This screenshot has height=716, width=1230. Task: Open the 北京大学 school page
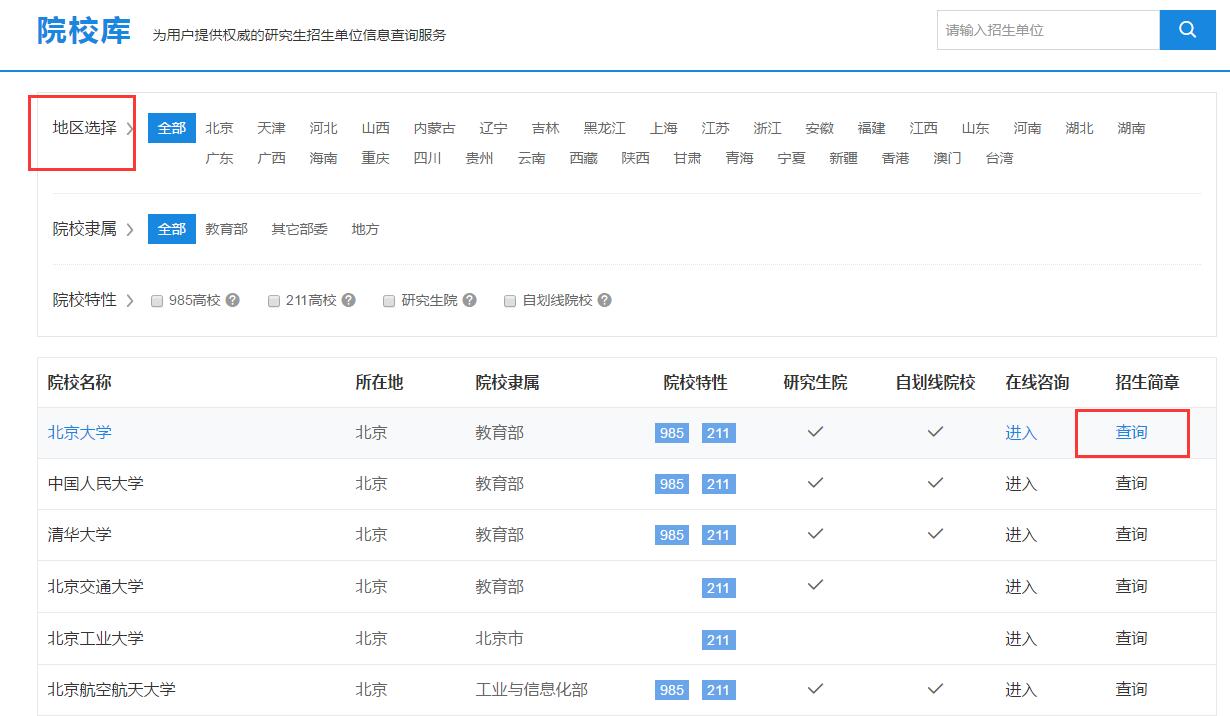click(80, 433)
